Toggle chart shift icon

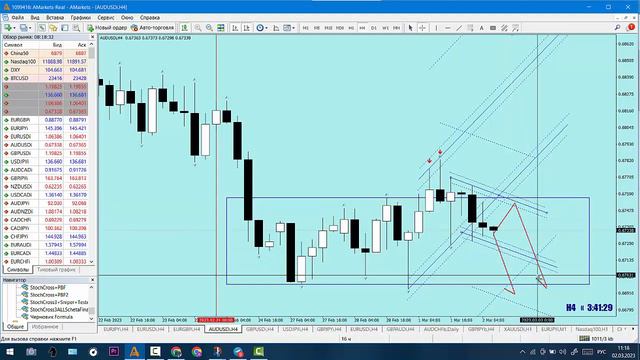pos(247,28)
